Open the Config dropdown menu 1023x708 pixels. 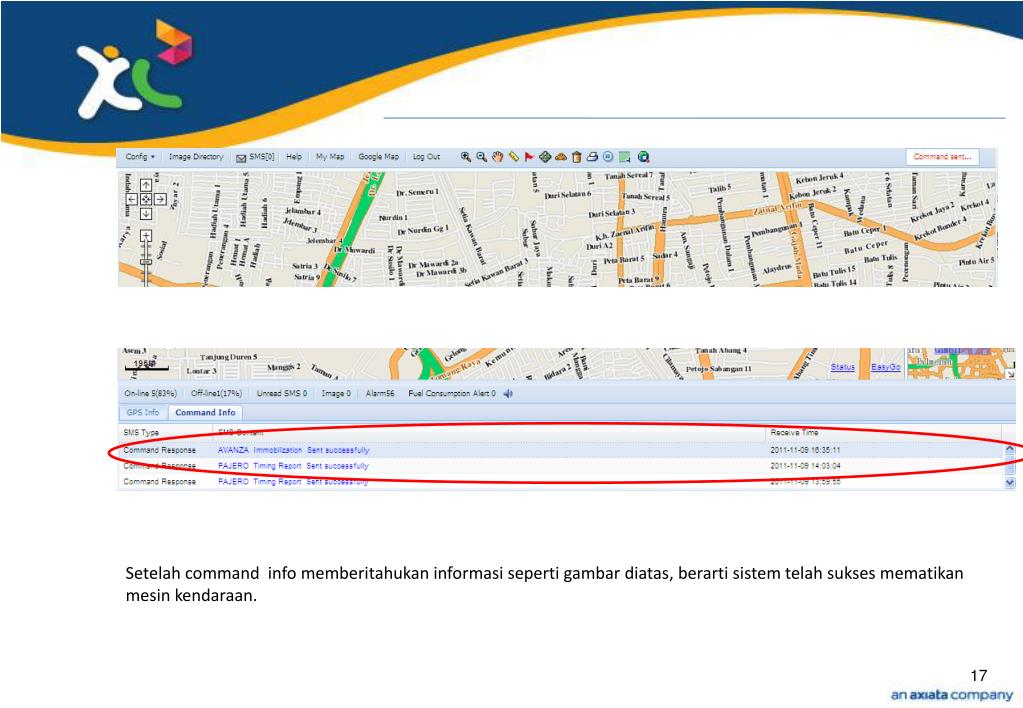click(x=140, y=157)
